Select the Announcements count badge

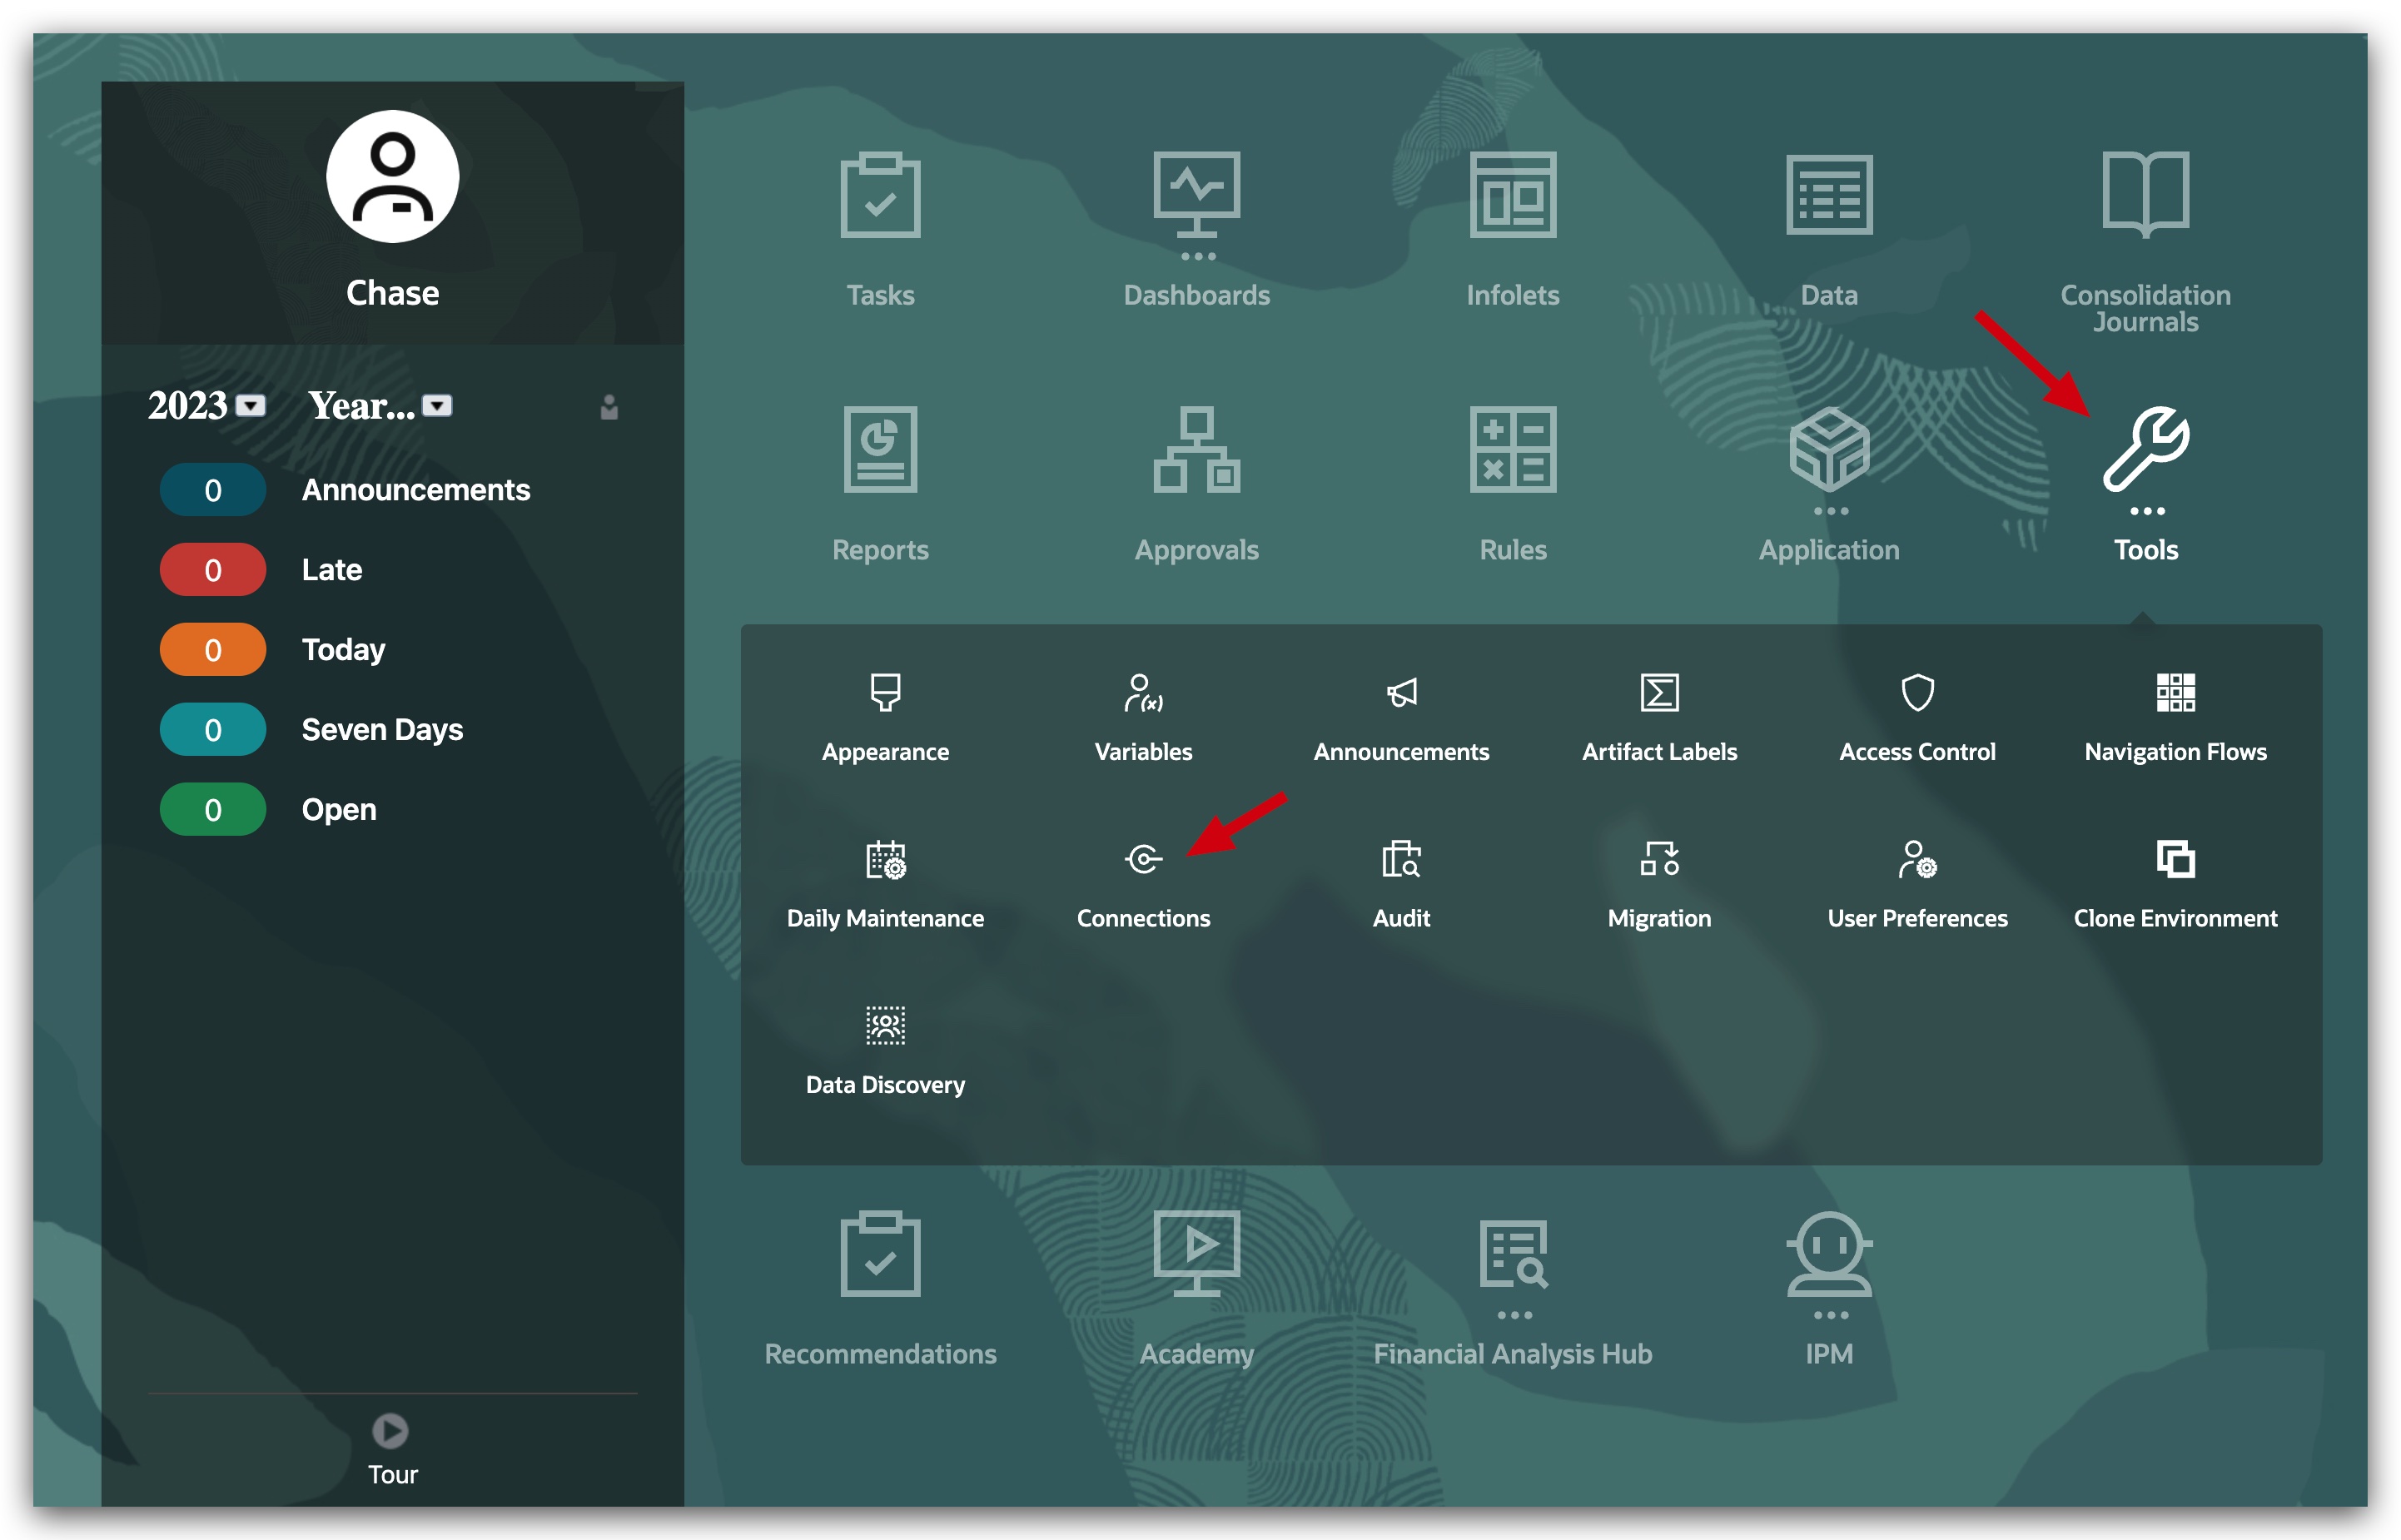point(212,490)
